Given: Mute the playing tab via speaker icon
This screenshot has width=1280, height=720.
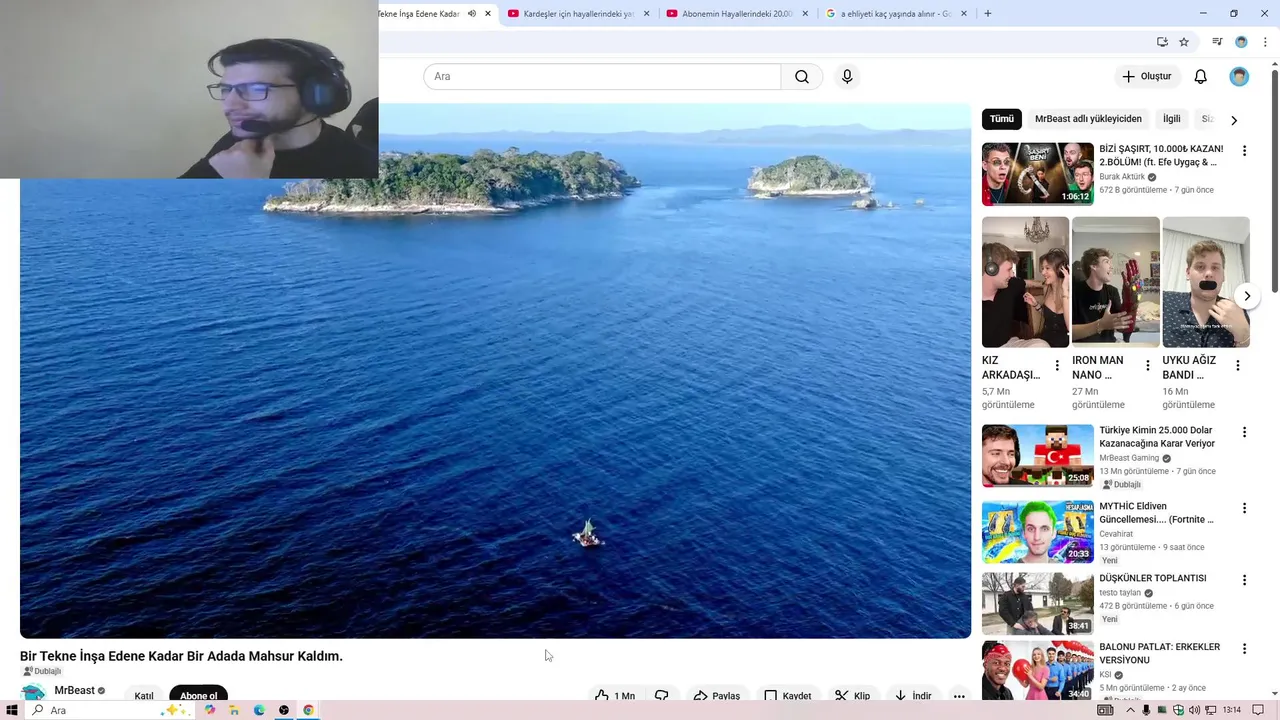Looking at the screenshot, I should point(471,14).
